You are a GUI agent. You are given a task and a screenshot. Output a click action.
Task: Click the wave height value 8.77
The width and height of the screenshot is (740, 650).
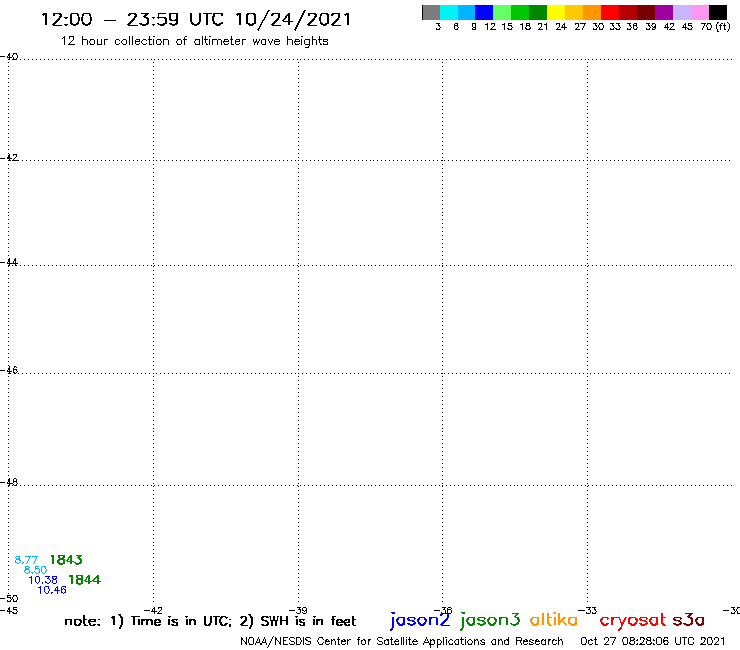click(26, 560)
